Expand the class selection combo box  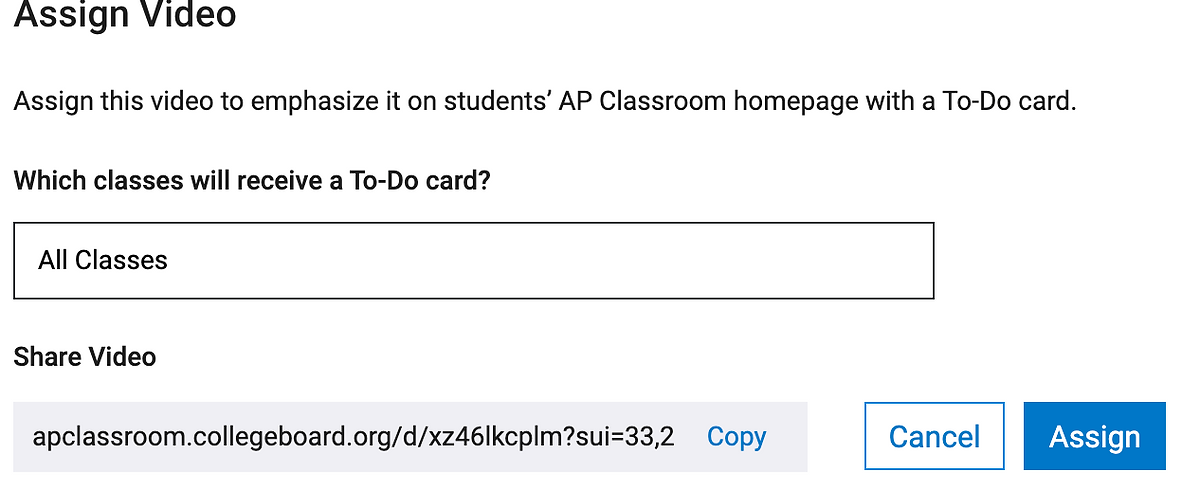[x=473, y=260]
